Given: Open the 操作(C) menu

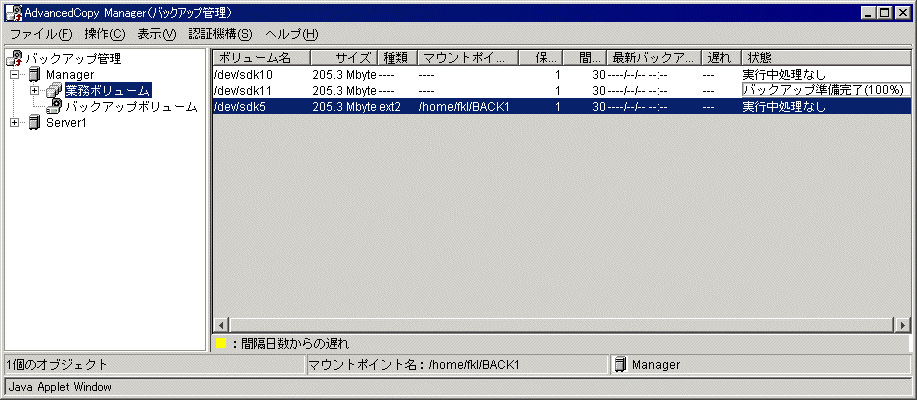Looking at the screenshot, I should pos(105,34).
